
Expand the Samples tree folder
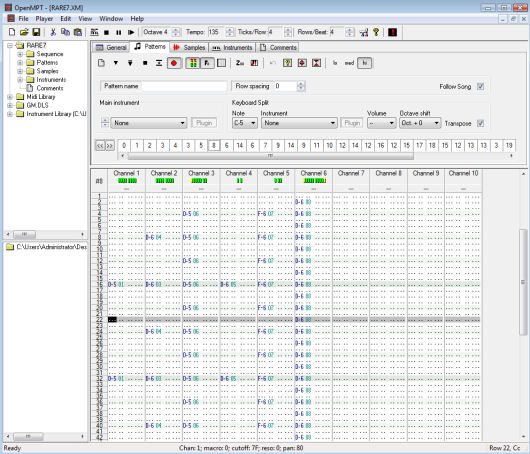(20, 71)
